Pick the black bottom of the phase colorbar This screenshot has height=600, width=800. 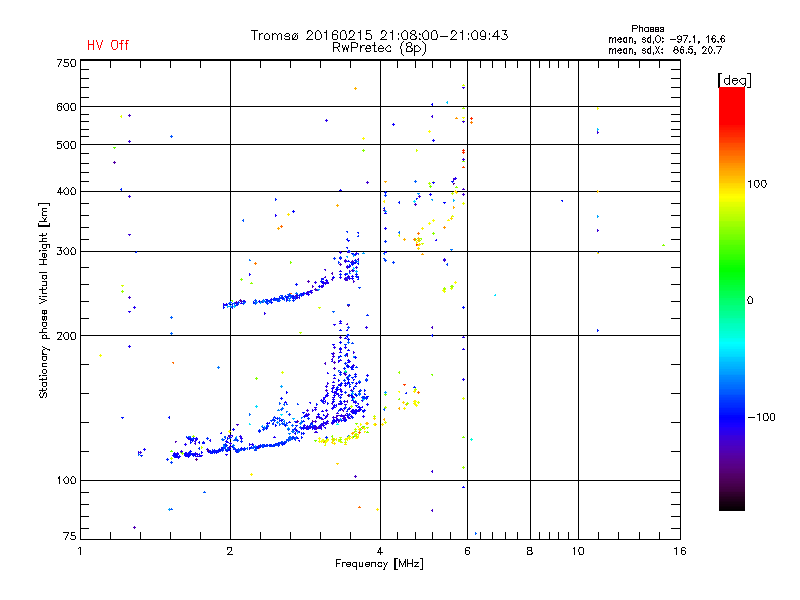[x=732, y=503]
